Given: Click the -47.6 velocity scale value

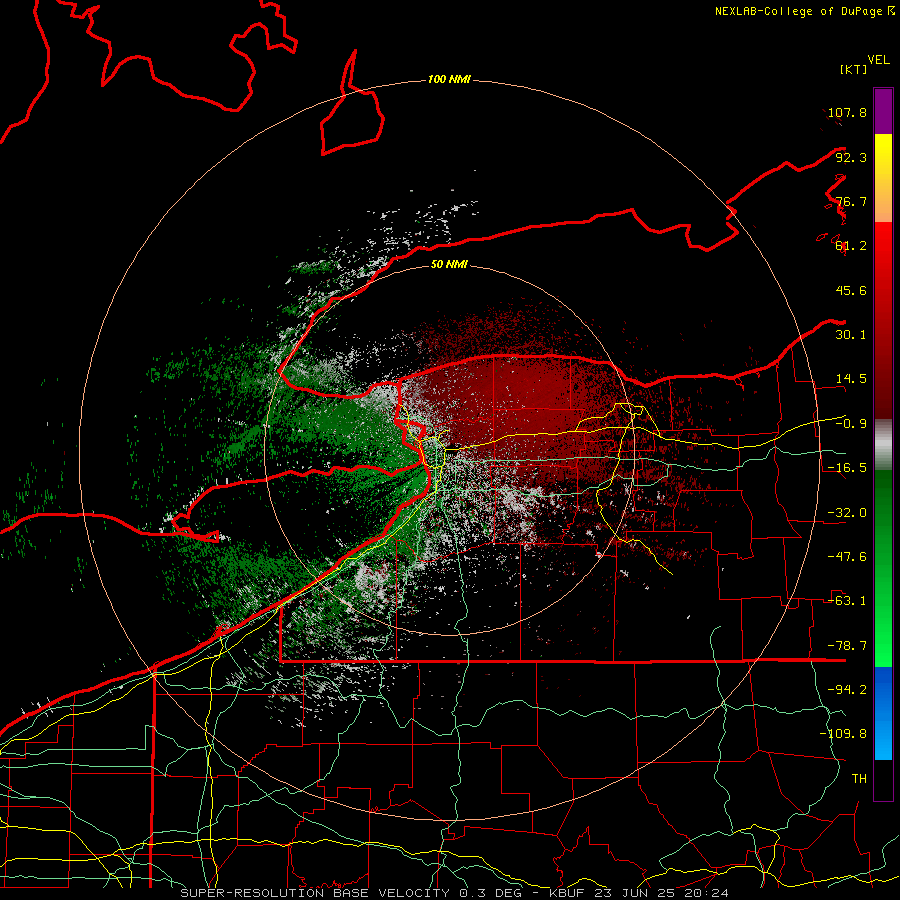Looking at the screenshot, I should point(847,557).
